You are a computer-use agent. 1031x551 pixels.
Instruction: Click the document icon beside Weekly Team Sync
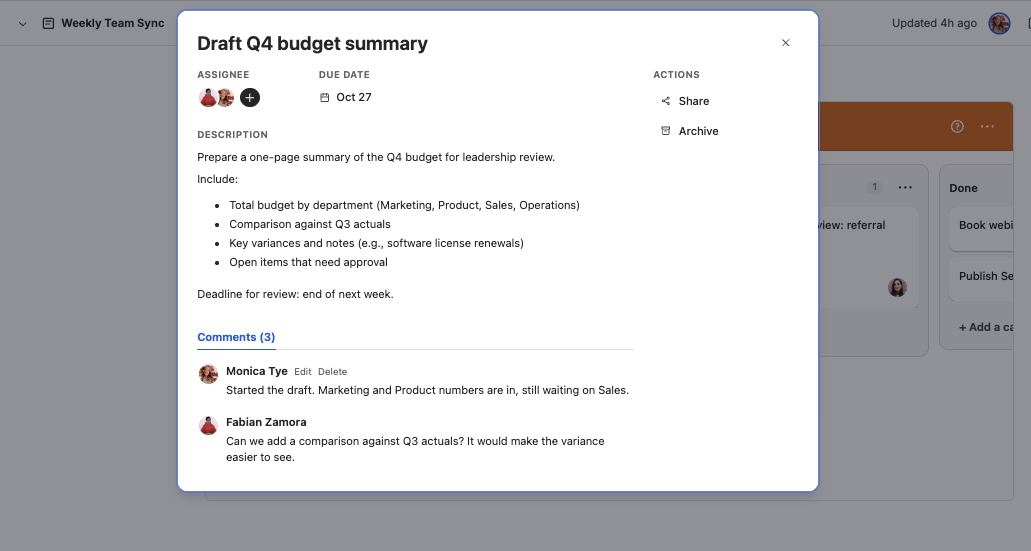coord(48,23)
